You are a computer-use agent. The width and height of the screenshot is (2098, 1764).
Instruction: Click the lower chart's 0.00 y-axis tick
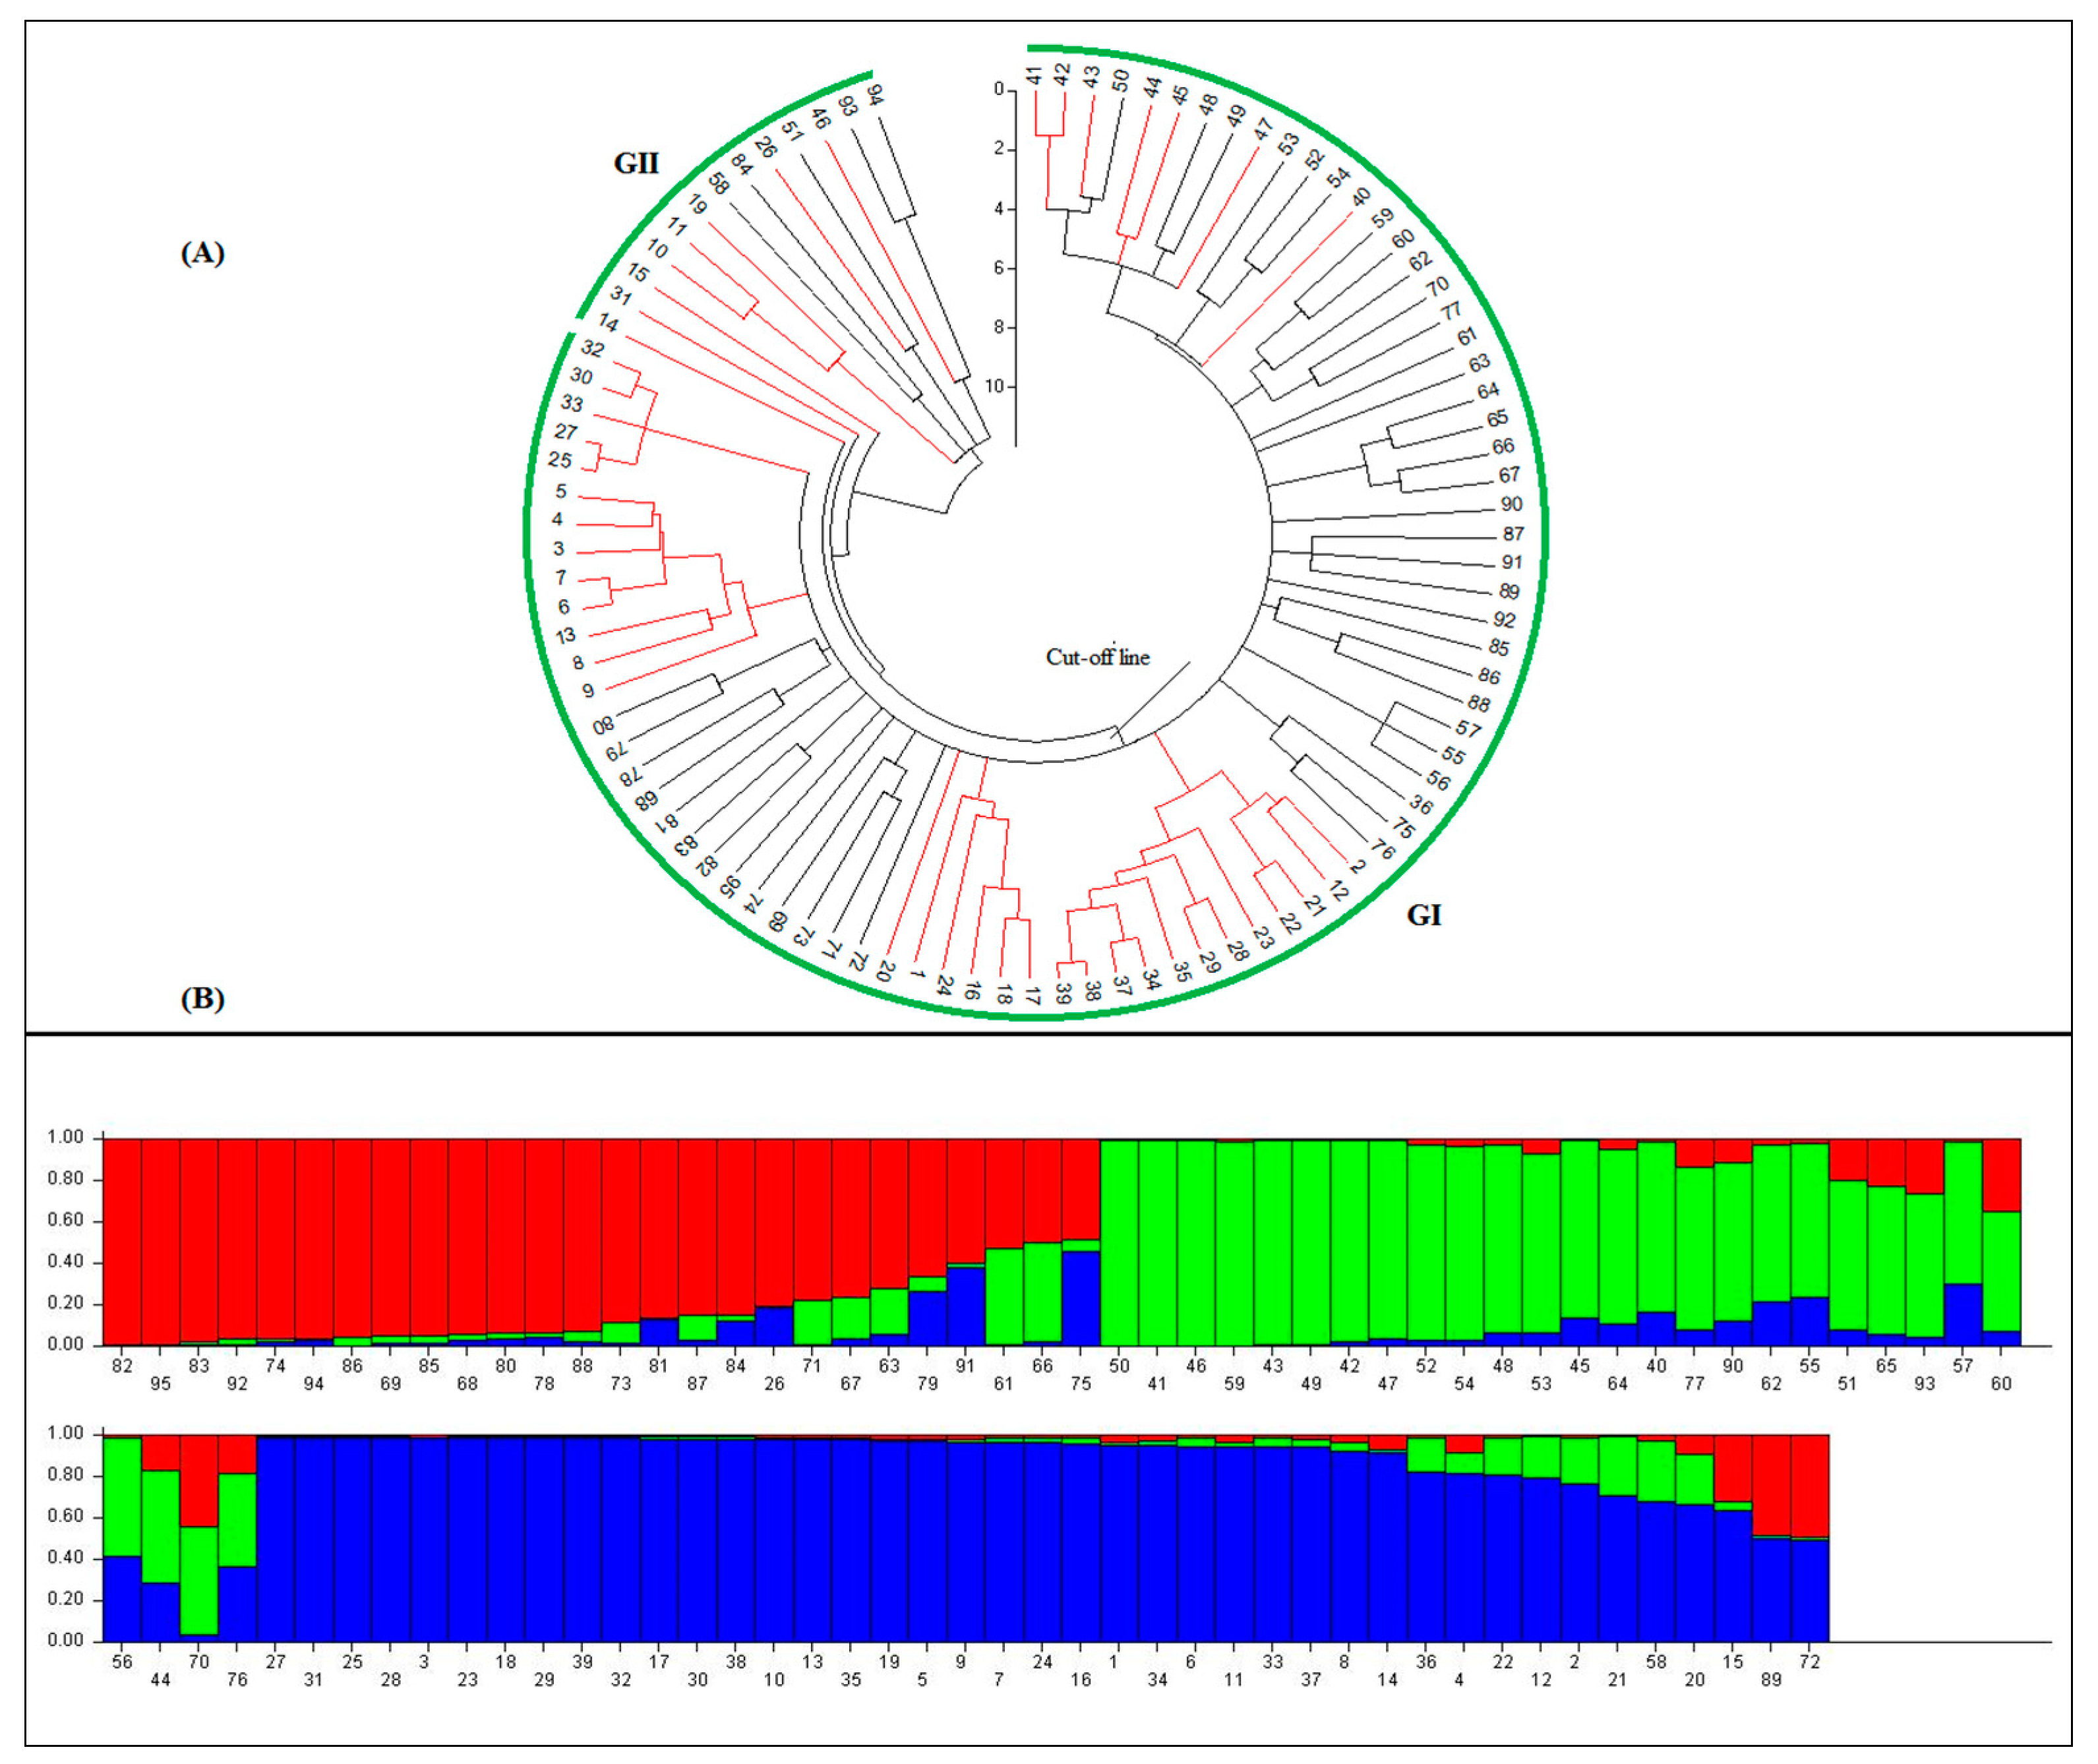[66, 1640]
